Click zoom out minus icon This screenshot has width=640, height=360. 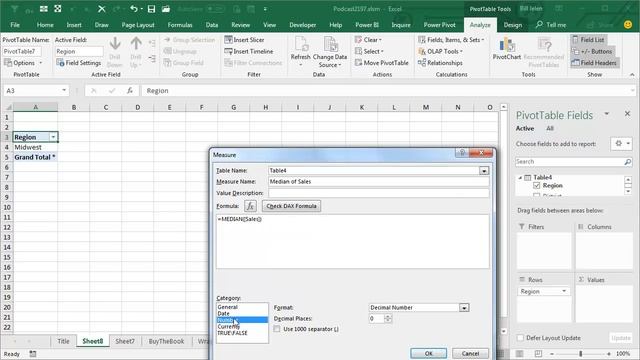pyautogui.click(x=552, y=353)
